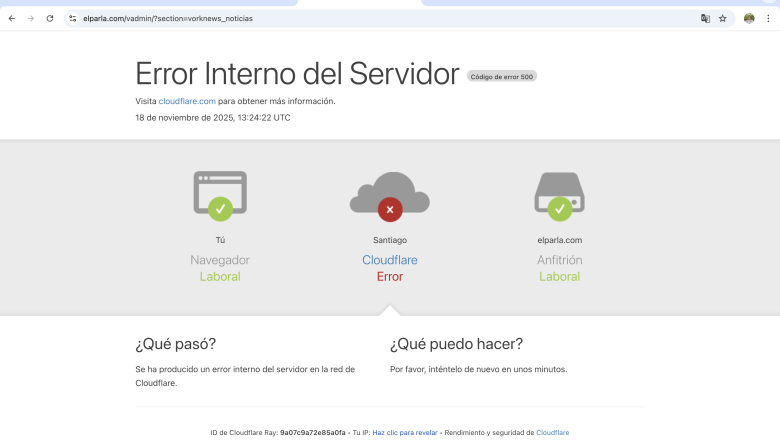Click the Ray ID 9a07c9a72e85a0fa
Screen dimensions: 780x440
point(312,433)
